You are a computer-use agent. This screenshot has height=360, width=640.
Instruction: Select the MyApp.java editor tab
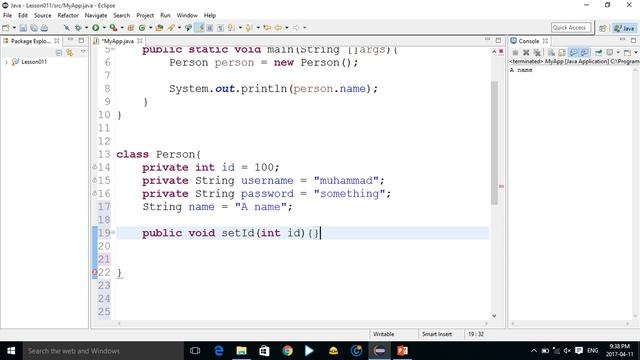click(x=118, y=41)
